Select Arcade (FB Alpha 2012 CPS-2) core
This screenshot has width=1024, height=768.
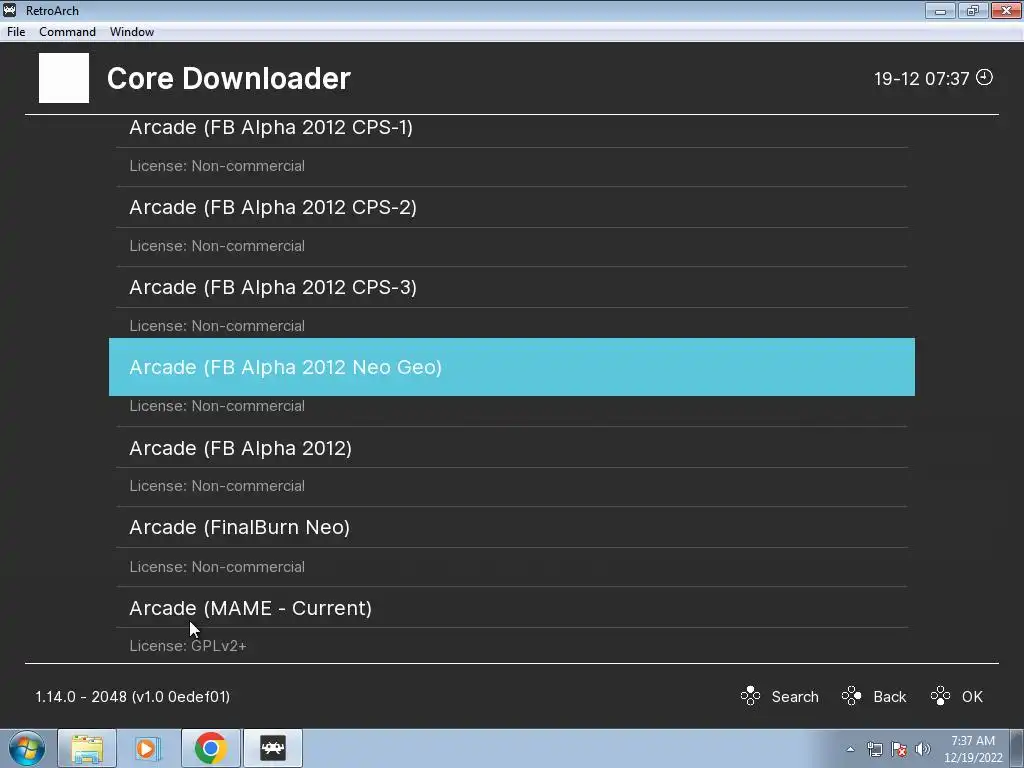[512, 208]
